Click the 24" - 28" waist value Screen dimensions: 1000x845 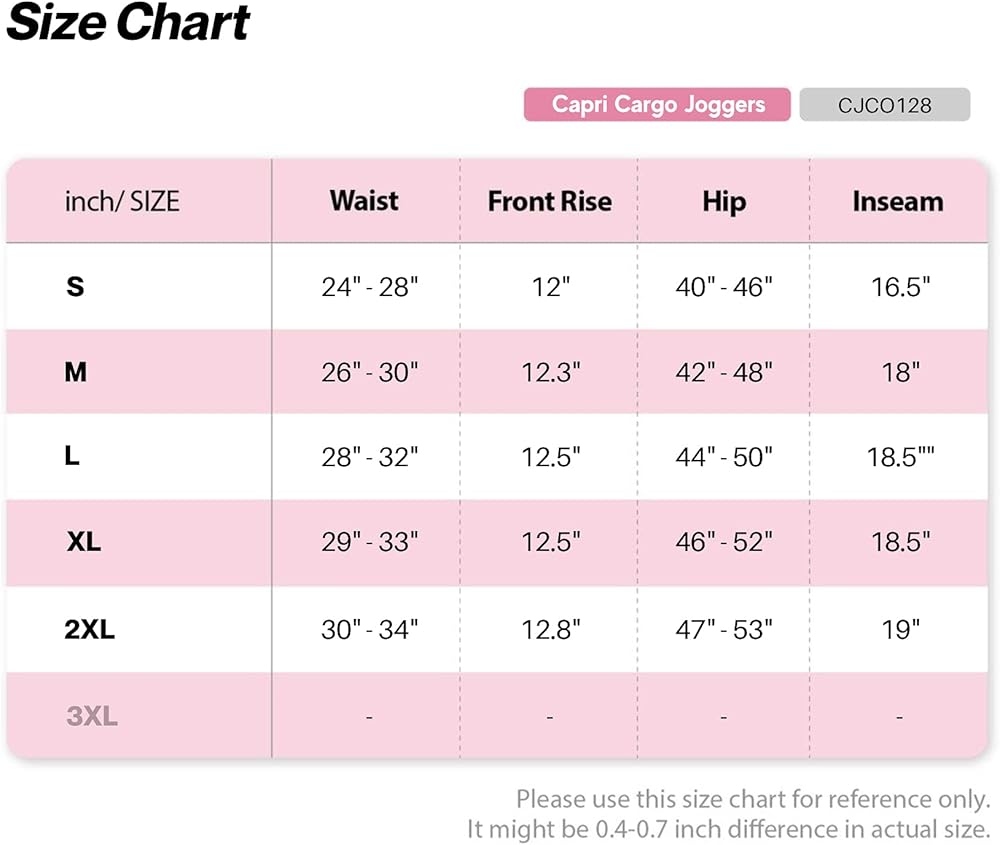point(369,287)
